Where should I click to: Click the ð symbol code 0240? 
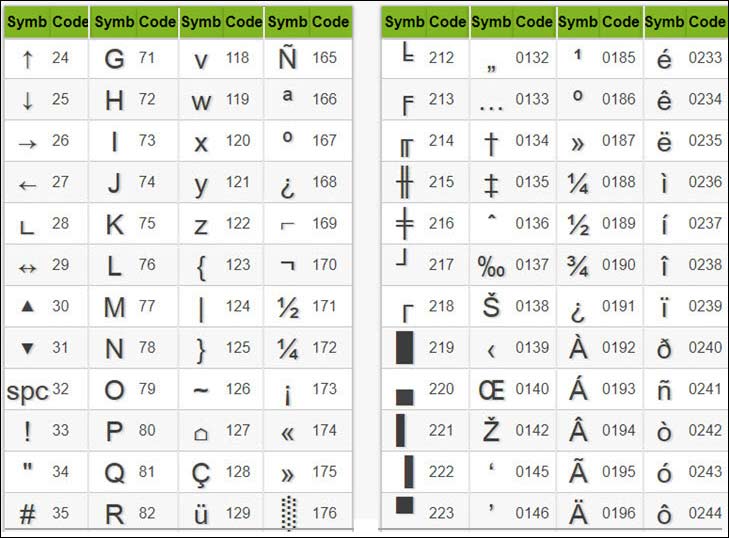664,348
